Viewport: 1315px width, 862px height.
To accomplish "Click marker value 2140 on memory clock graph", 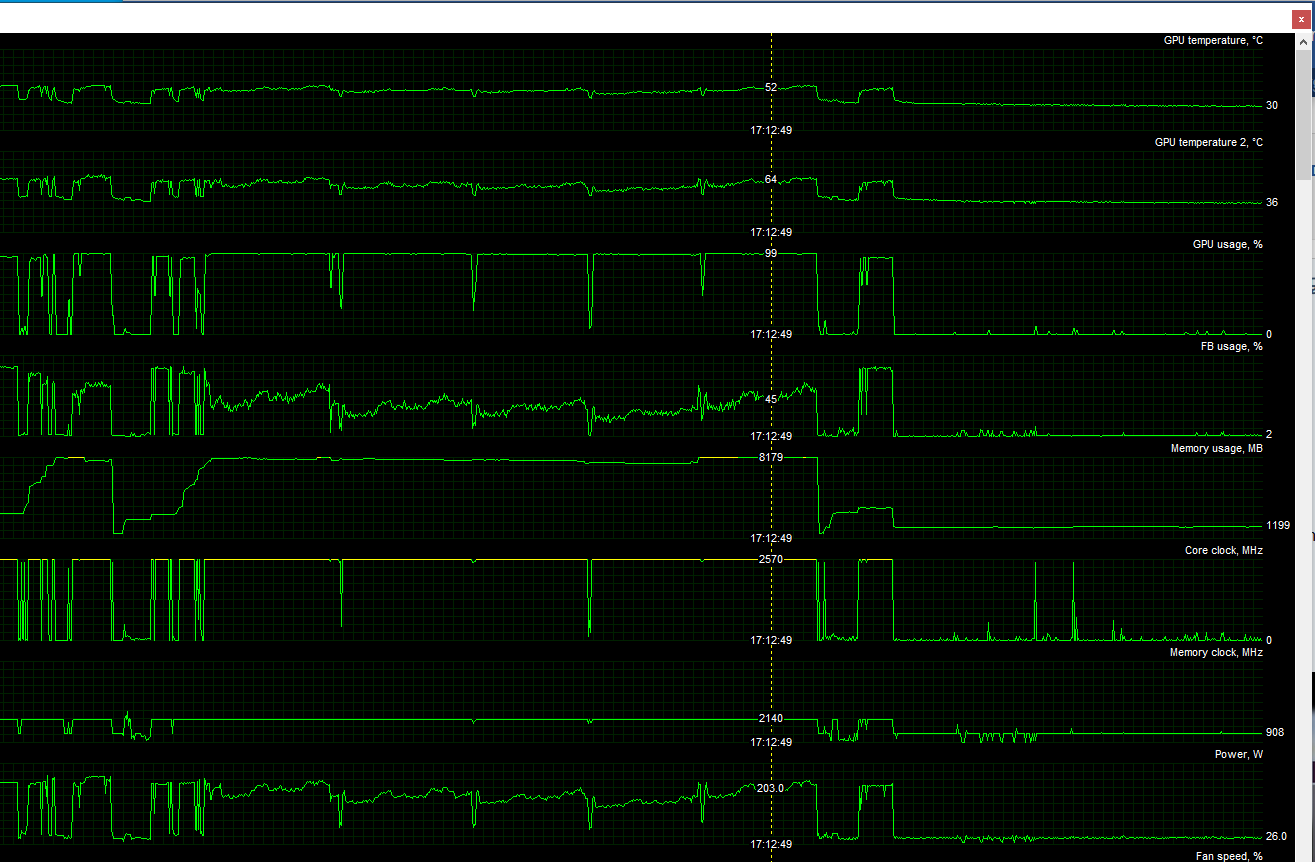I will pyautogui.click(x=771, y=719).
